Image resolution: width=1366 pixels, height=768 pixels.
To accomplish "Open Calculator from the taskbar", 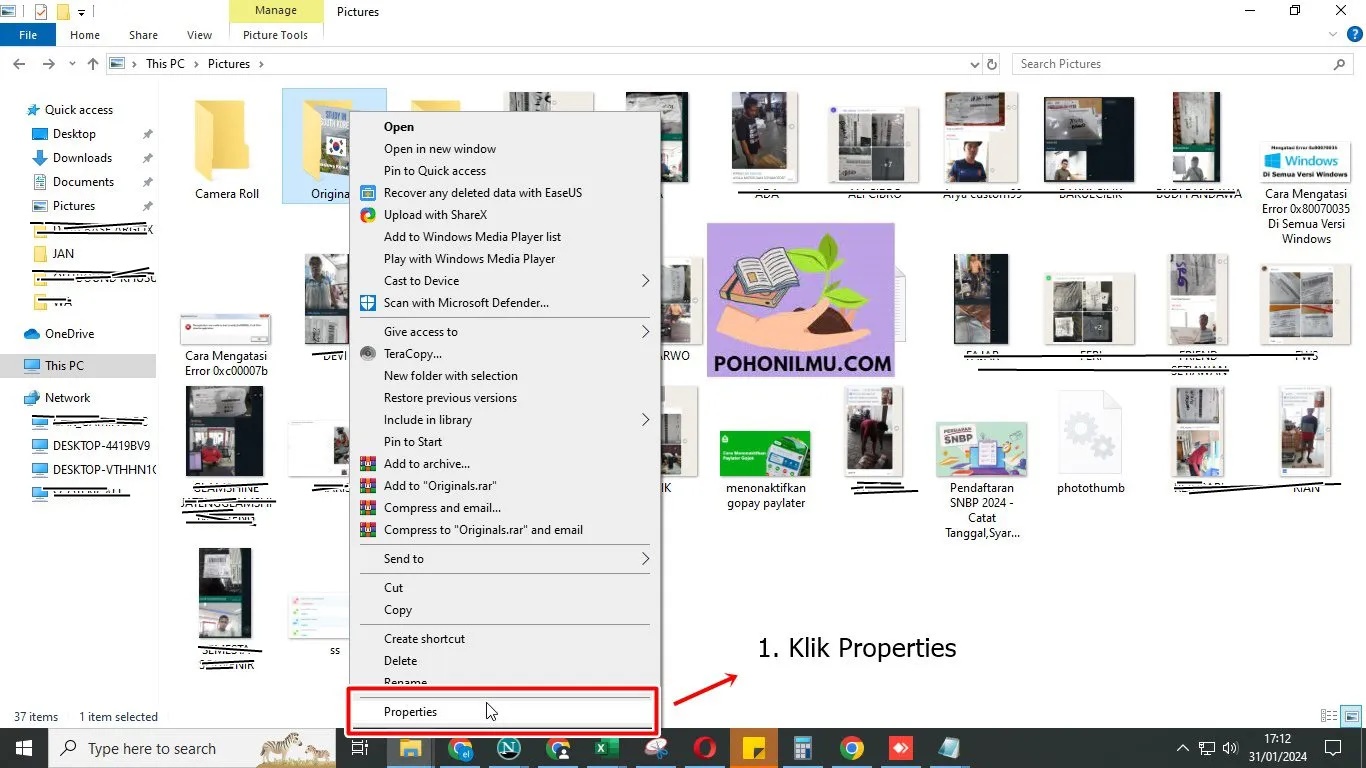I will pos(802,748).
